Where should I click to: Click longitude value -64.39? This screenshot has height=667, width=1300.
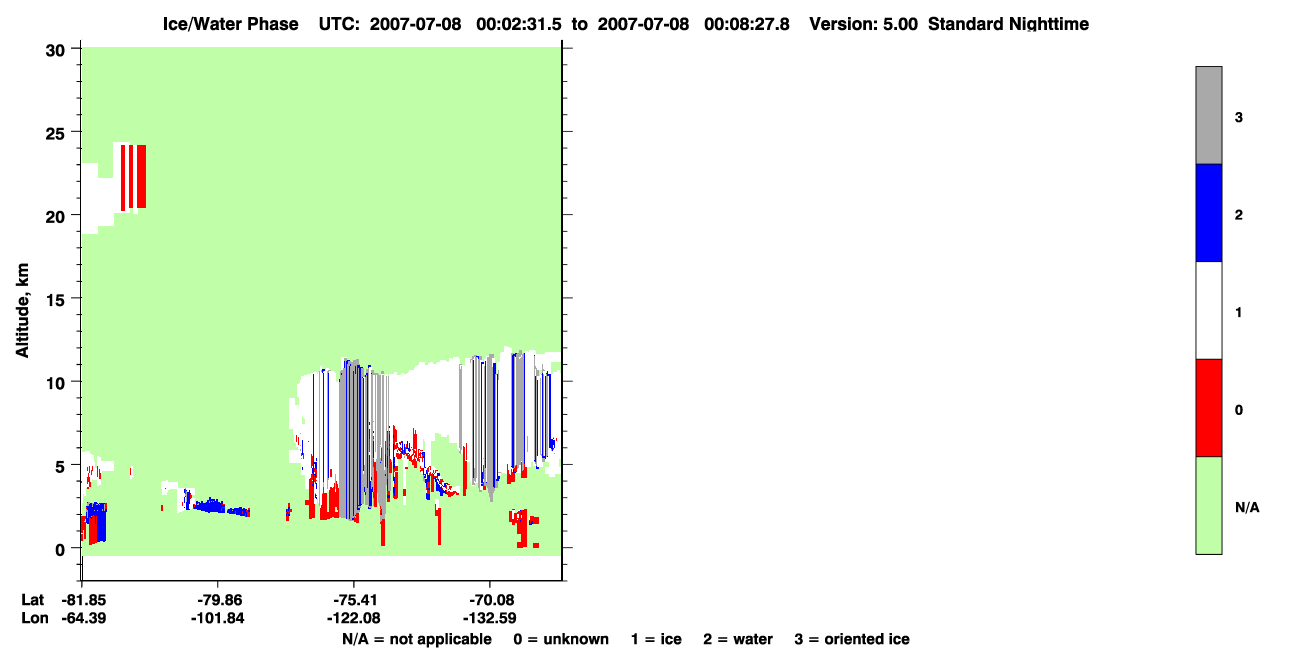[x=82, y=618]
